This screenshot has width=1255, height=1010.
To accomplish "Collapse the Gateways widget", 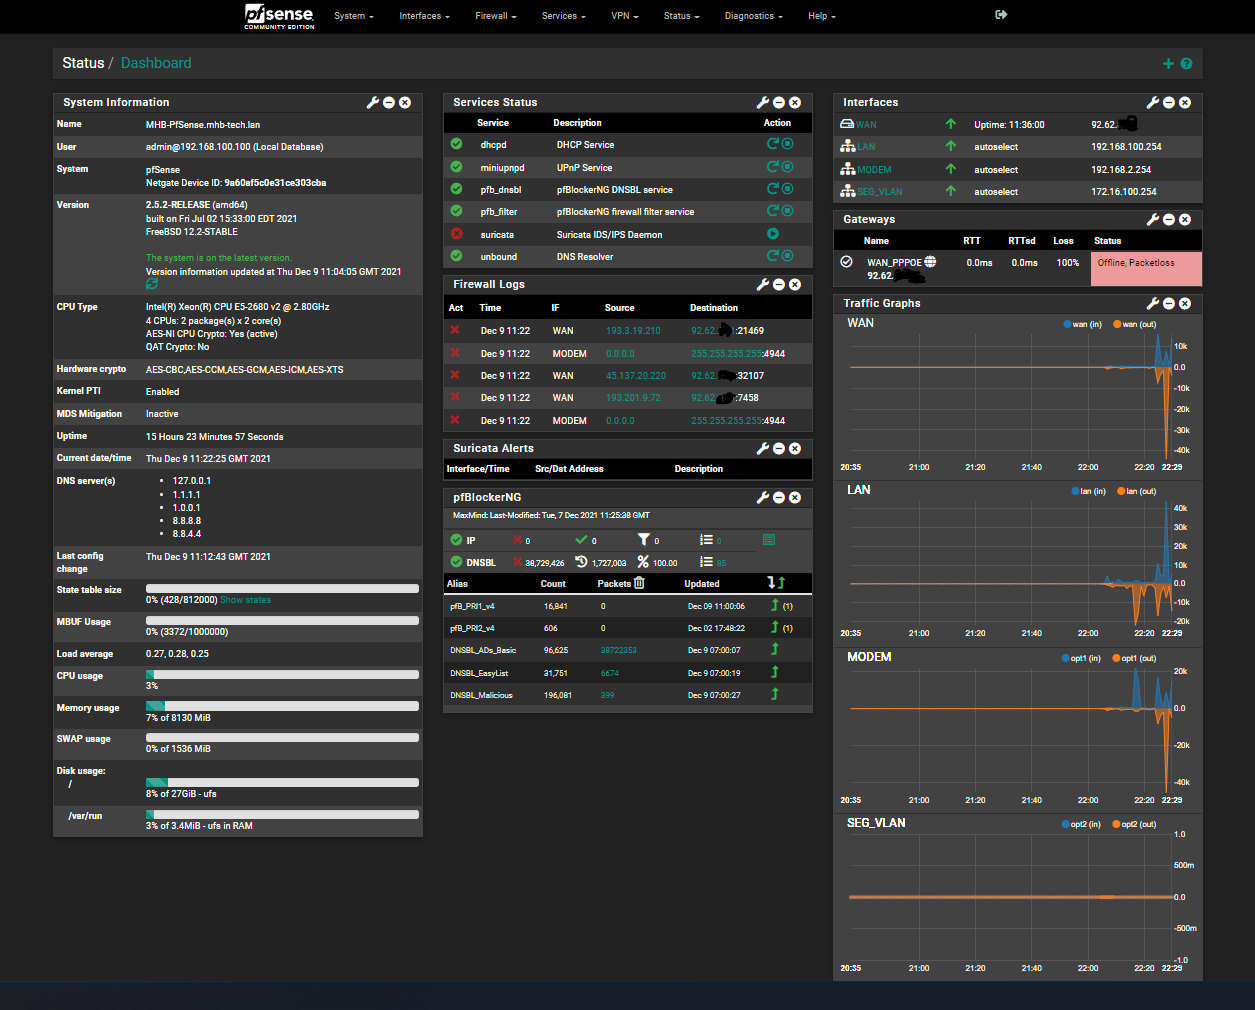I will click(1169, 219).
